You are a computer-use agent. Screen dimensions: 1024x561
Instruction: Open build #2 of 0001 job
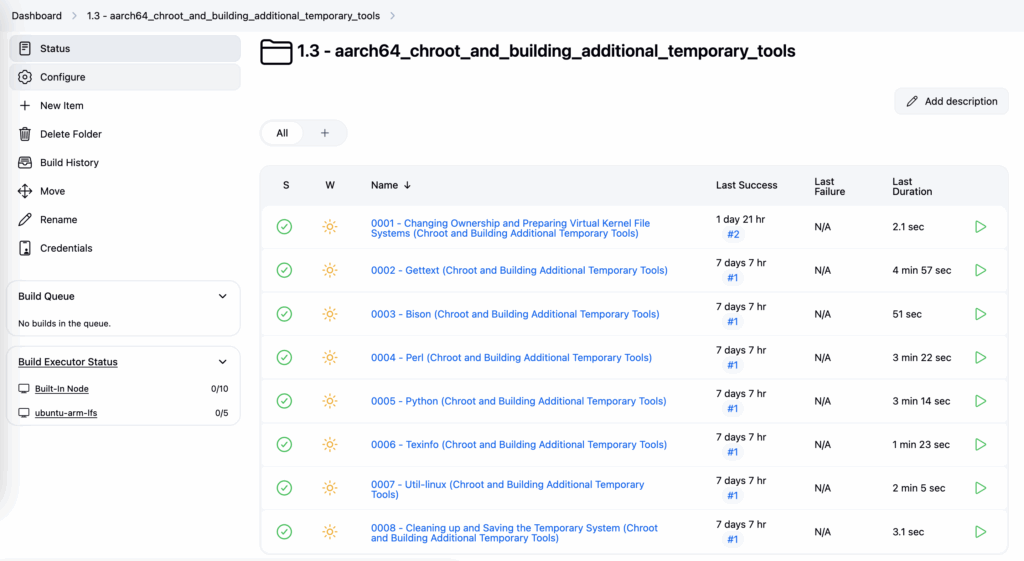[733, 234]
